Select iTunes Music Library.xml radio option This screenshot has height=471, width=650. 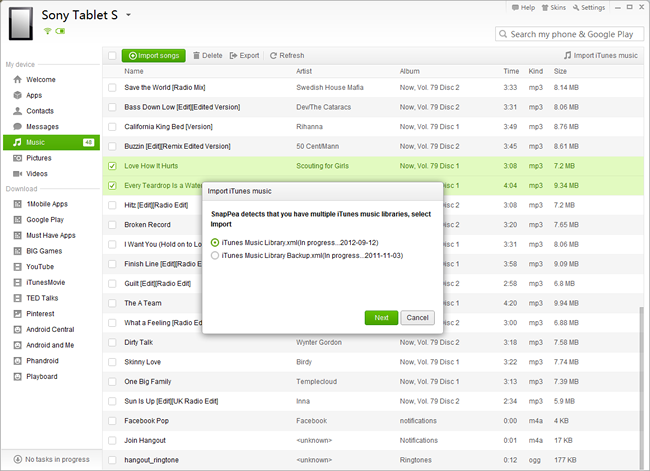pyautogui.click(x=215, y=243)
